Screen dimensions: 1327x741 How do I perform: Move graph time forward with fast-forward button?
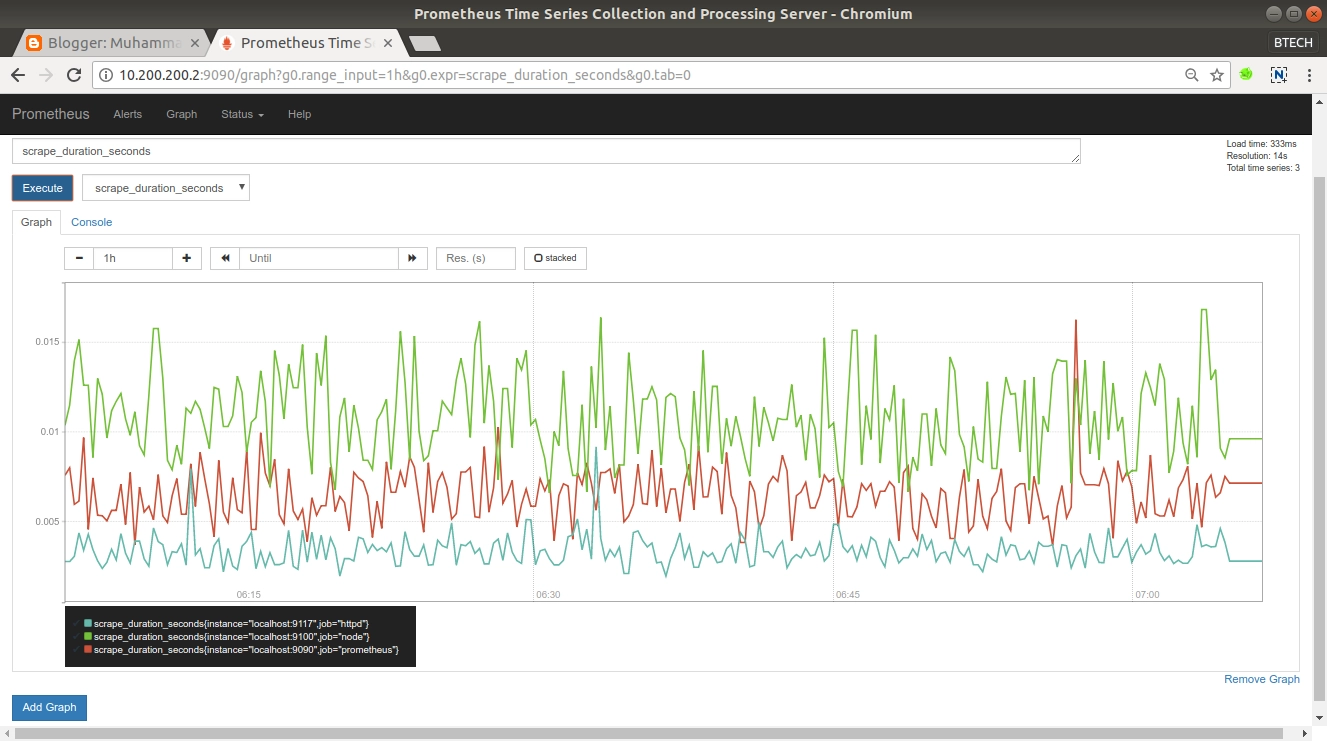tap(413, 258)
